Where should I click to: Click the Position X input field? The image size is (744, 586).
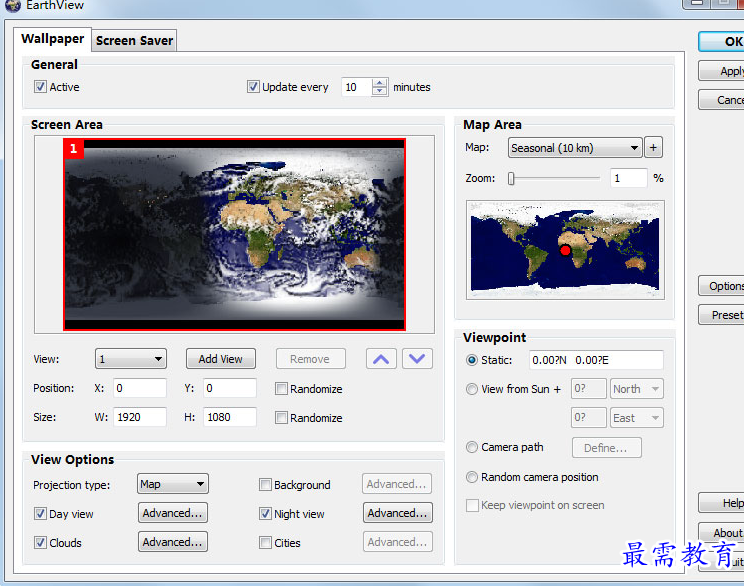(140, 388)
